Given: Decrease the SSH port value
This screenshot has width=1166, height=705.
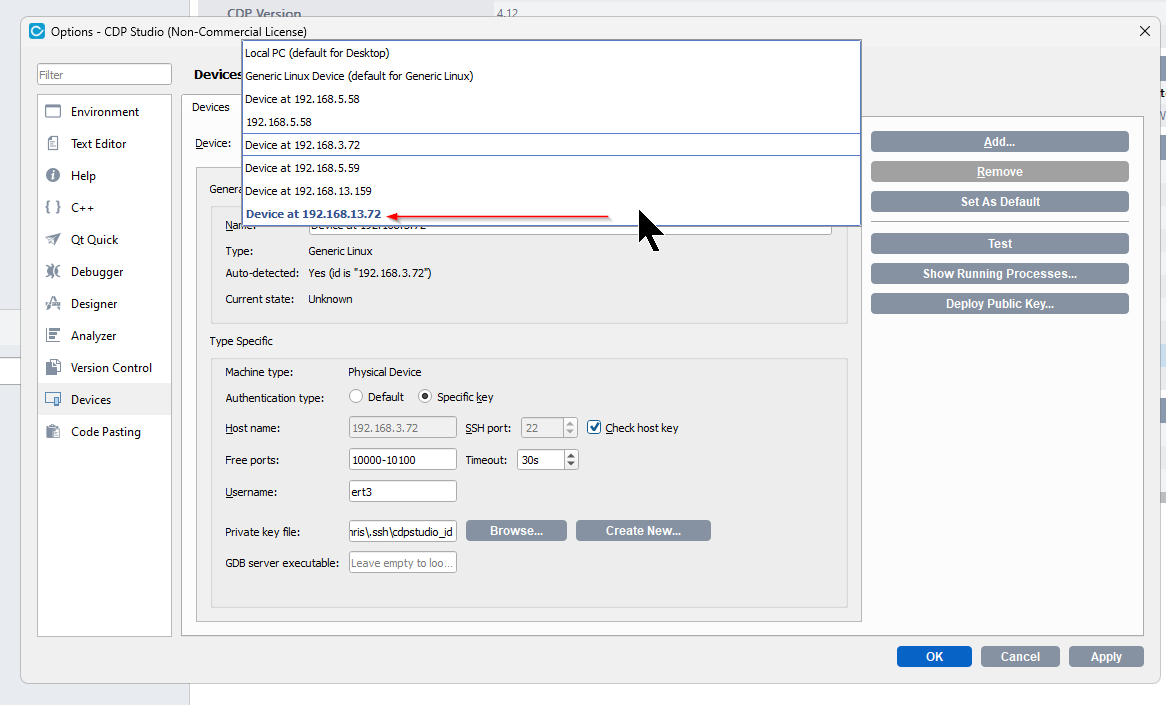Looking at the screenshot, I should tap(570, 432).
